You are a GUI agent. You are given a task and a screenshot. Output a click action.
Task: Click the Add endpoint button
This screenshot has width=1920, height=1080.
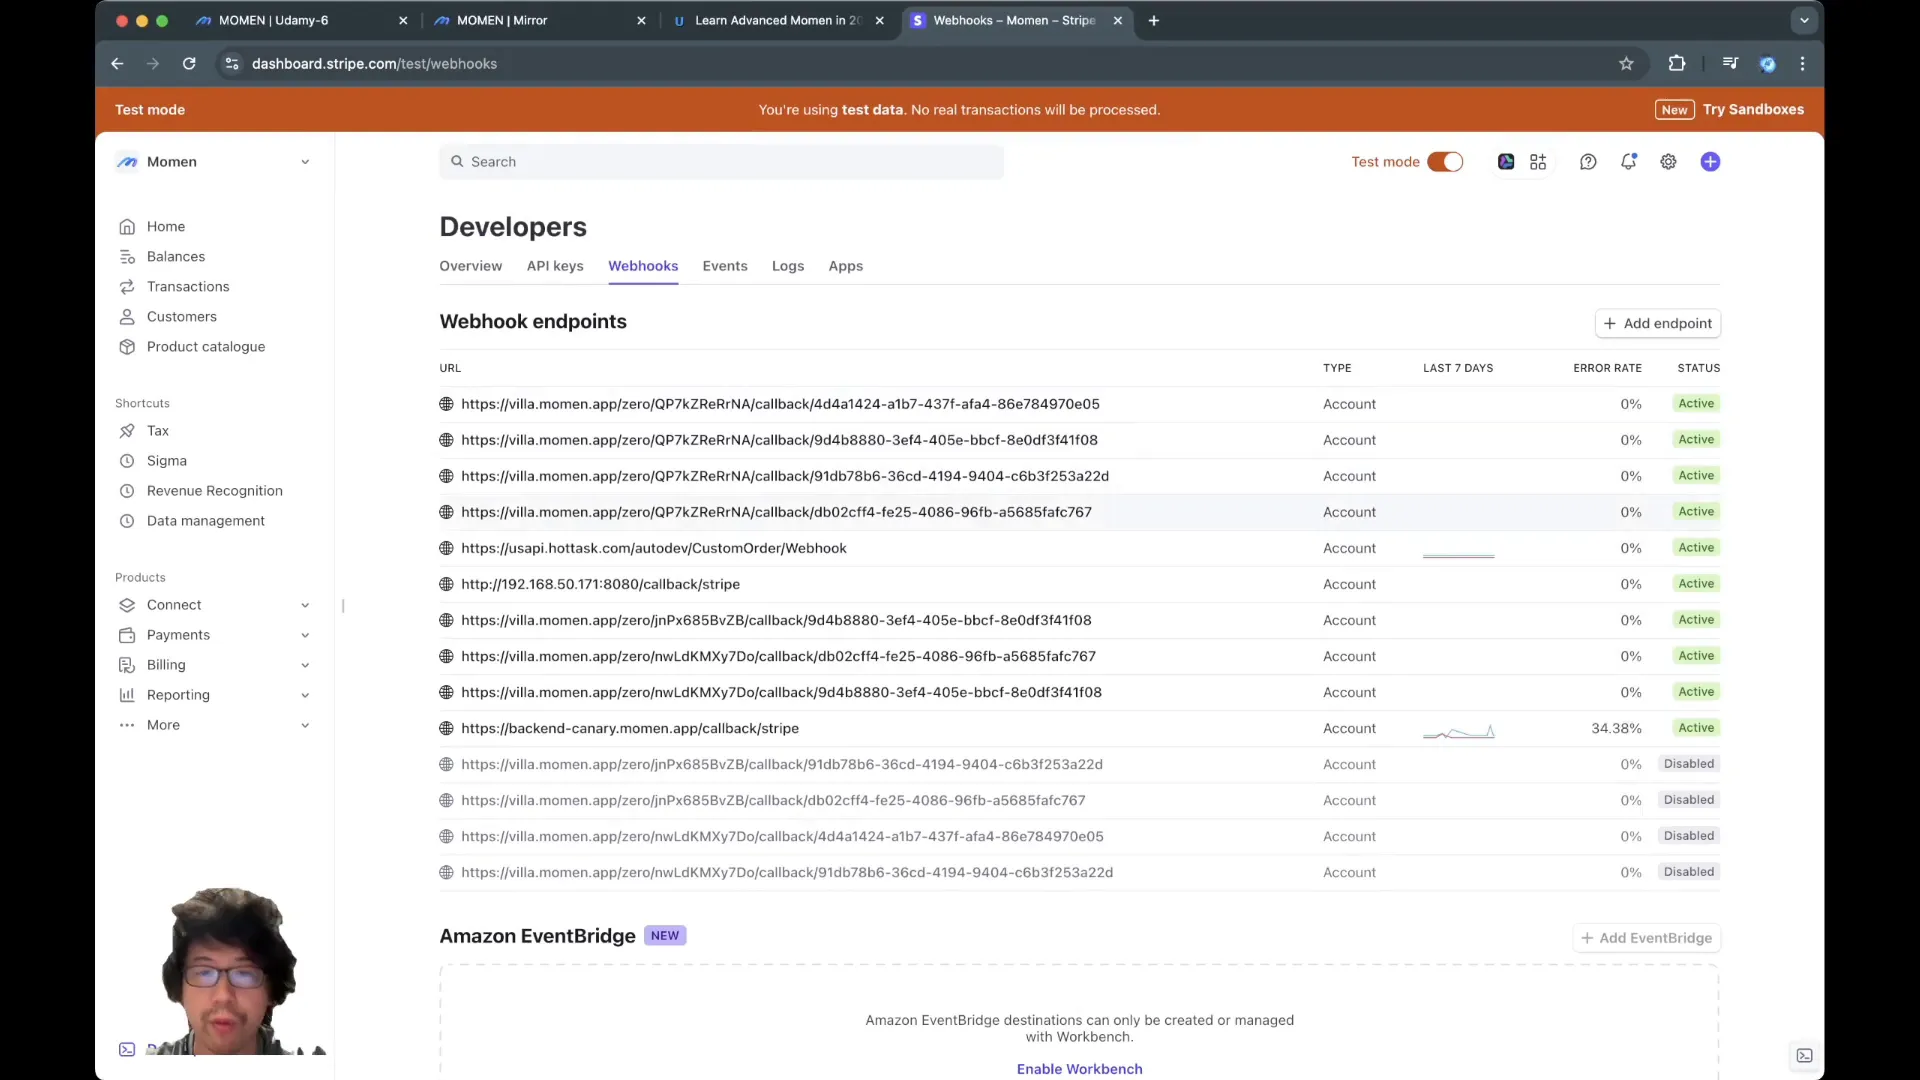(1657, 324)
